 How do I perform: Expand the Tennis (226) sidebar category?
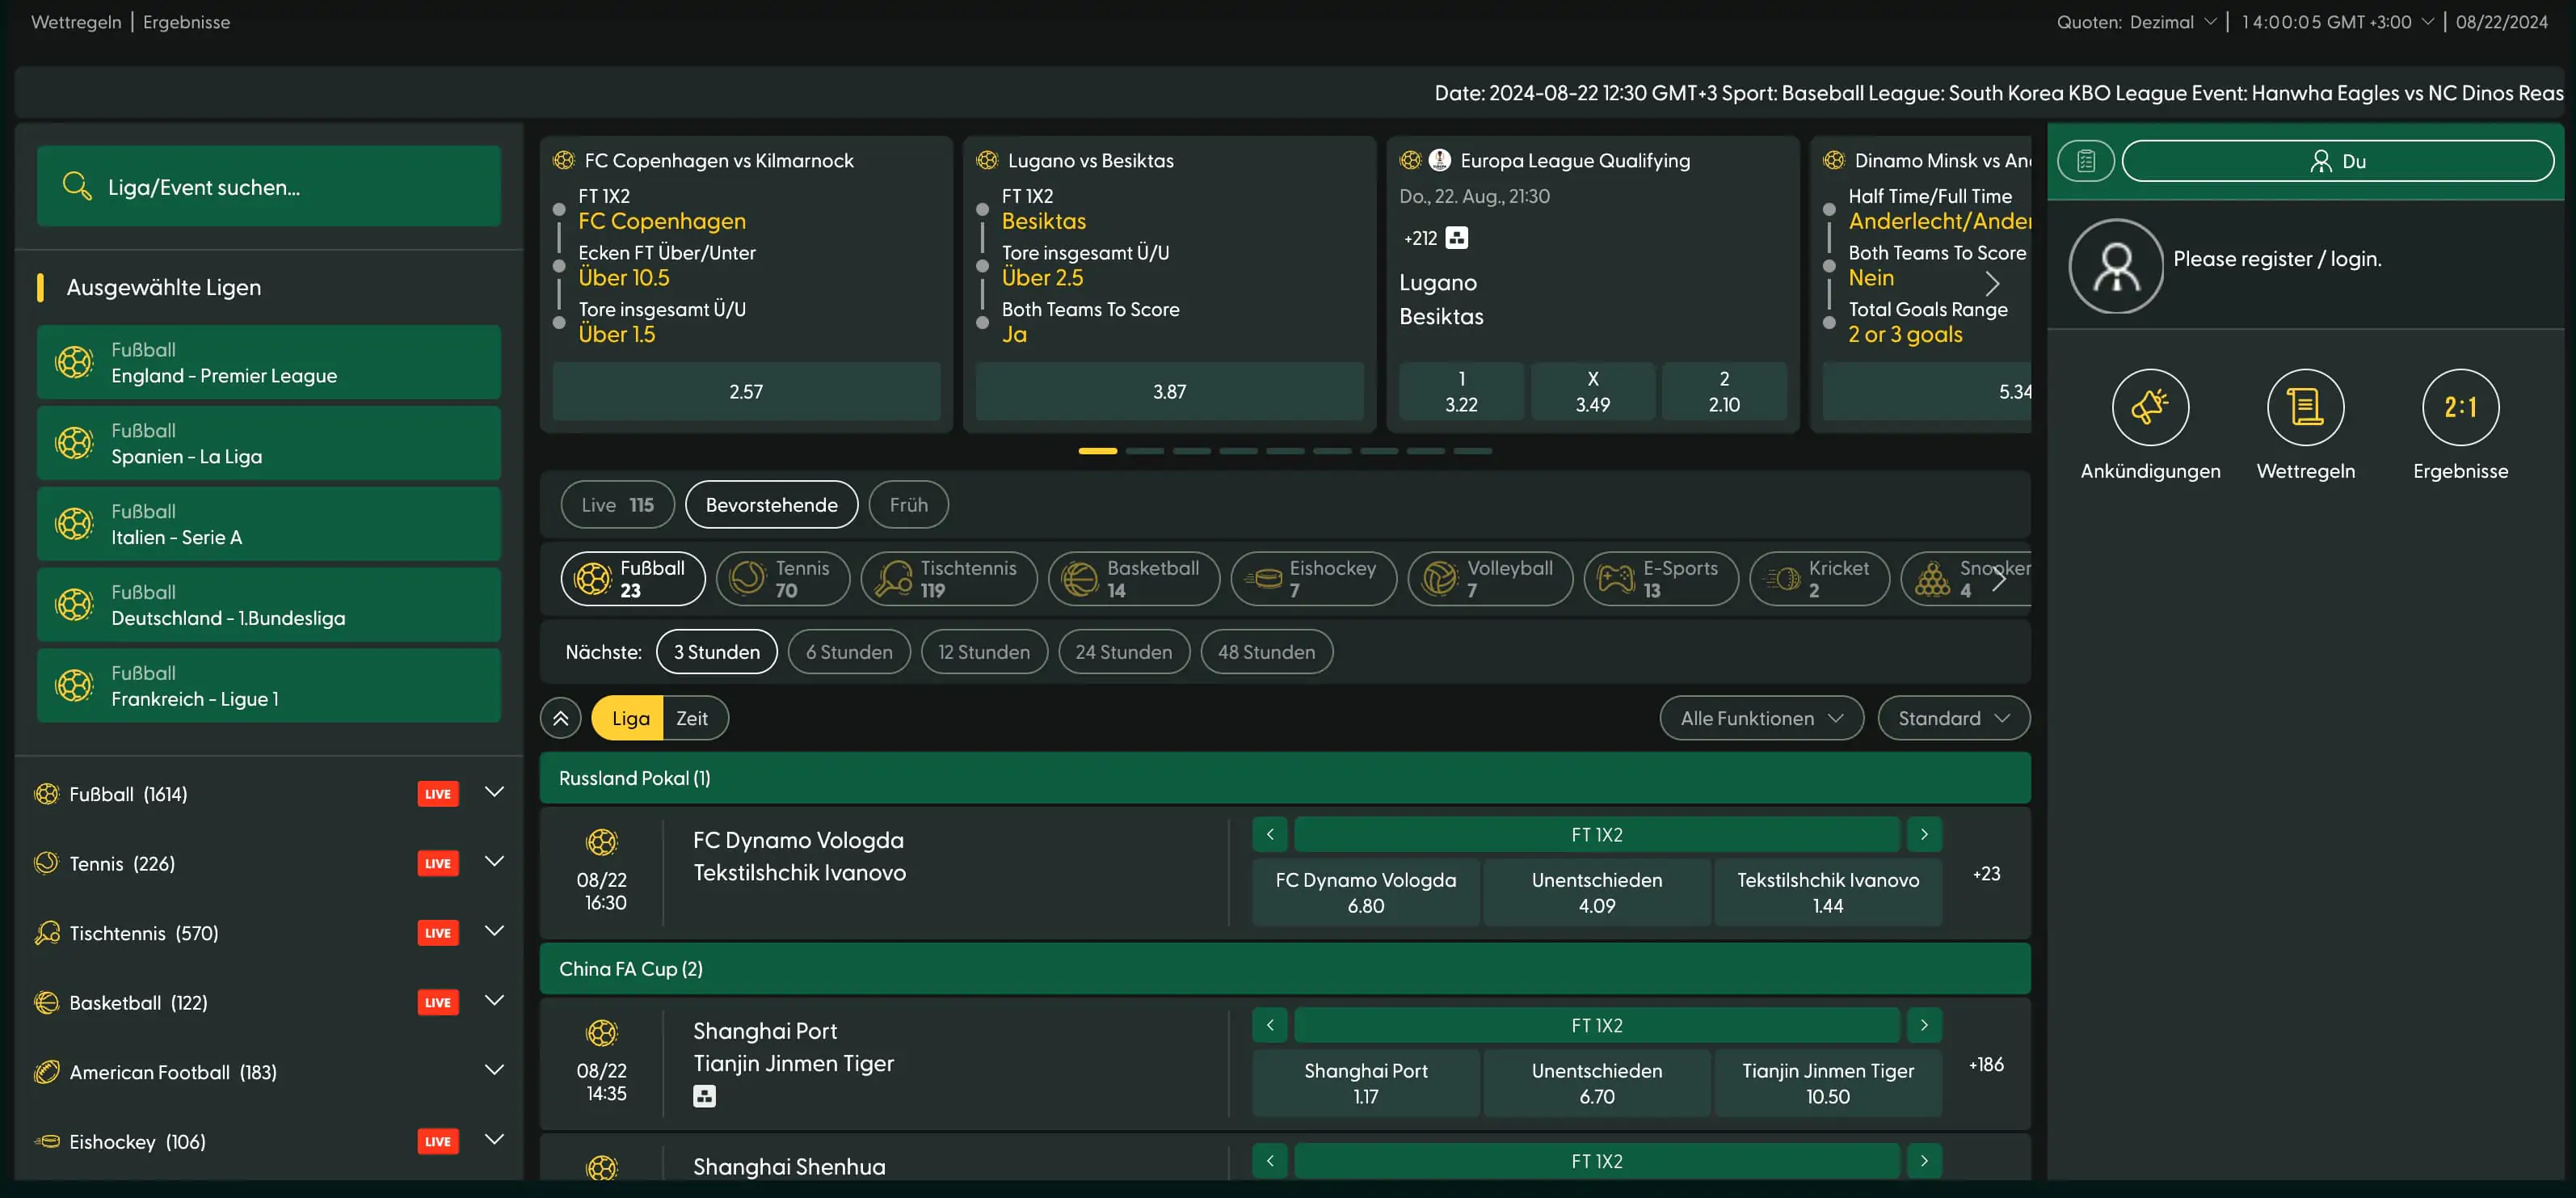click(494, 862)
